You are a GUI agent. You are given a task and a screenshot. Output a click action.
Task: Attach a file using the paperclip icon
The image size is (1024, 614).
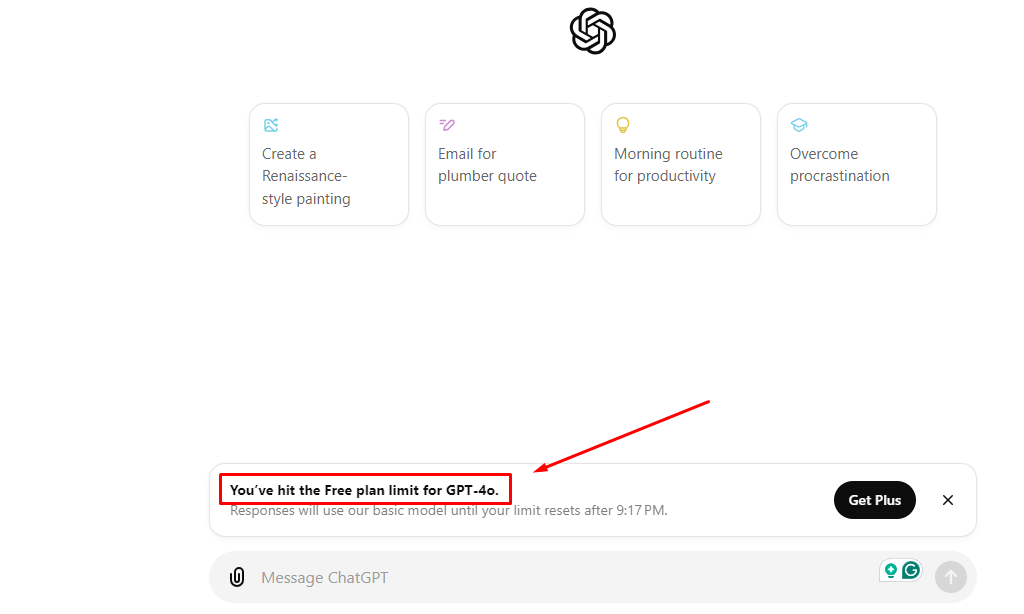point(237,577)
